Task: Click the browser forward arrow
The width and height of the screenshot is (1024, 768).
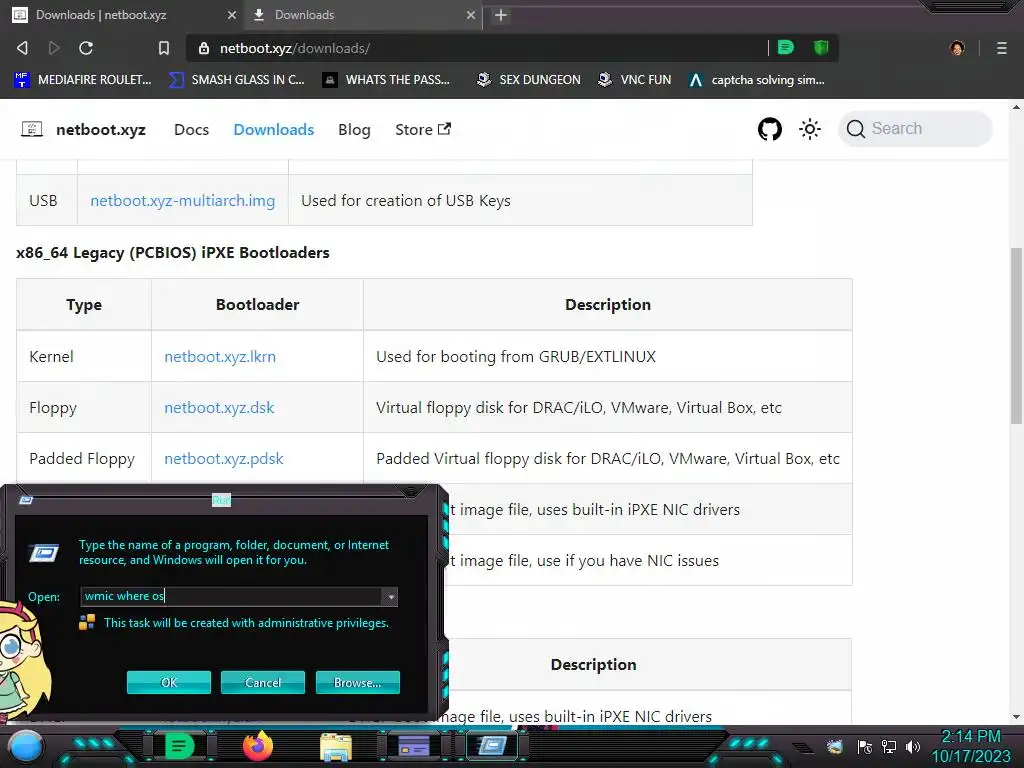Action: point(54,48)
